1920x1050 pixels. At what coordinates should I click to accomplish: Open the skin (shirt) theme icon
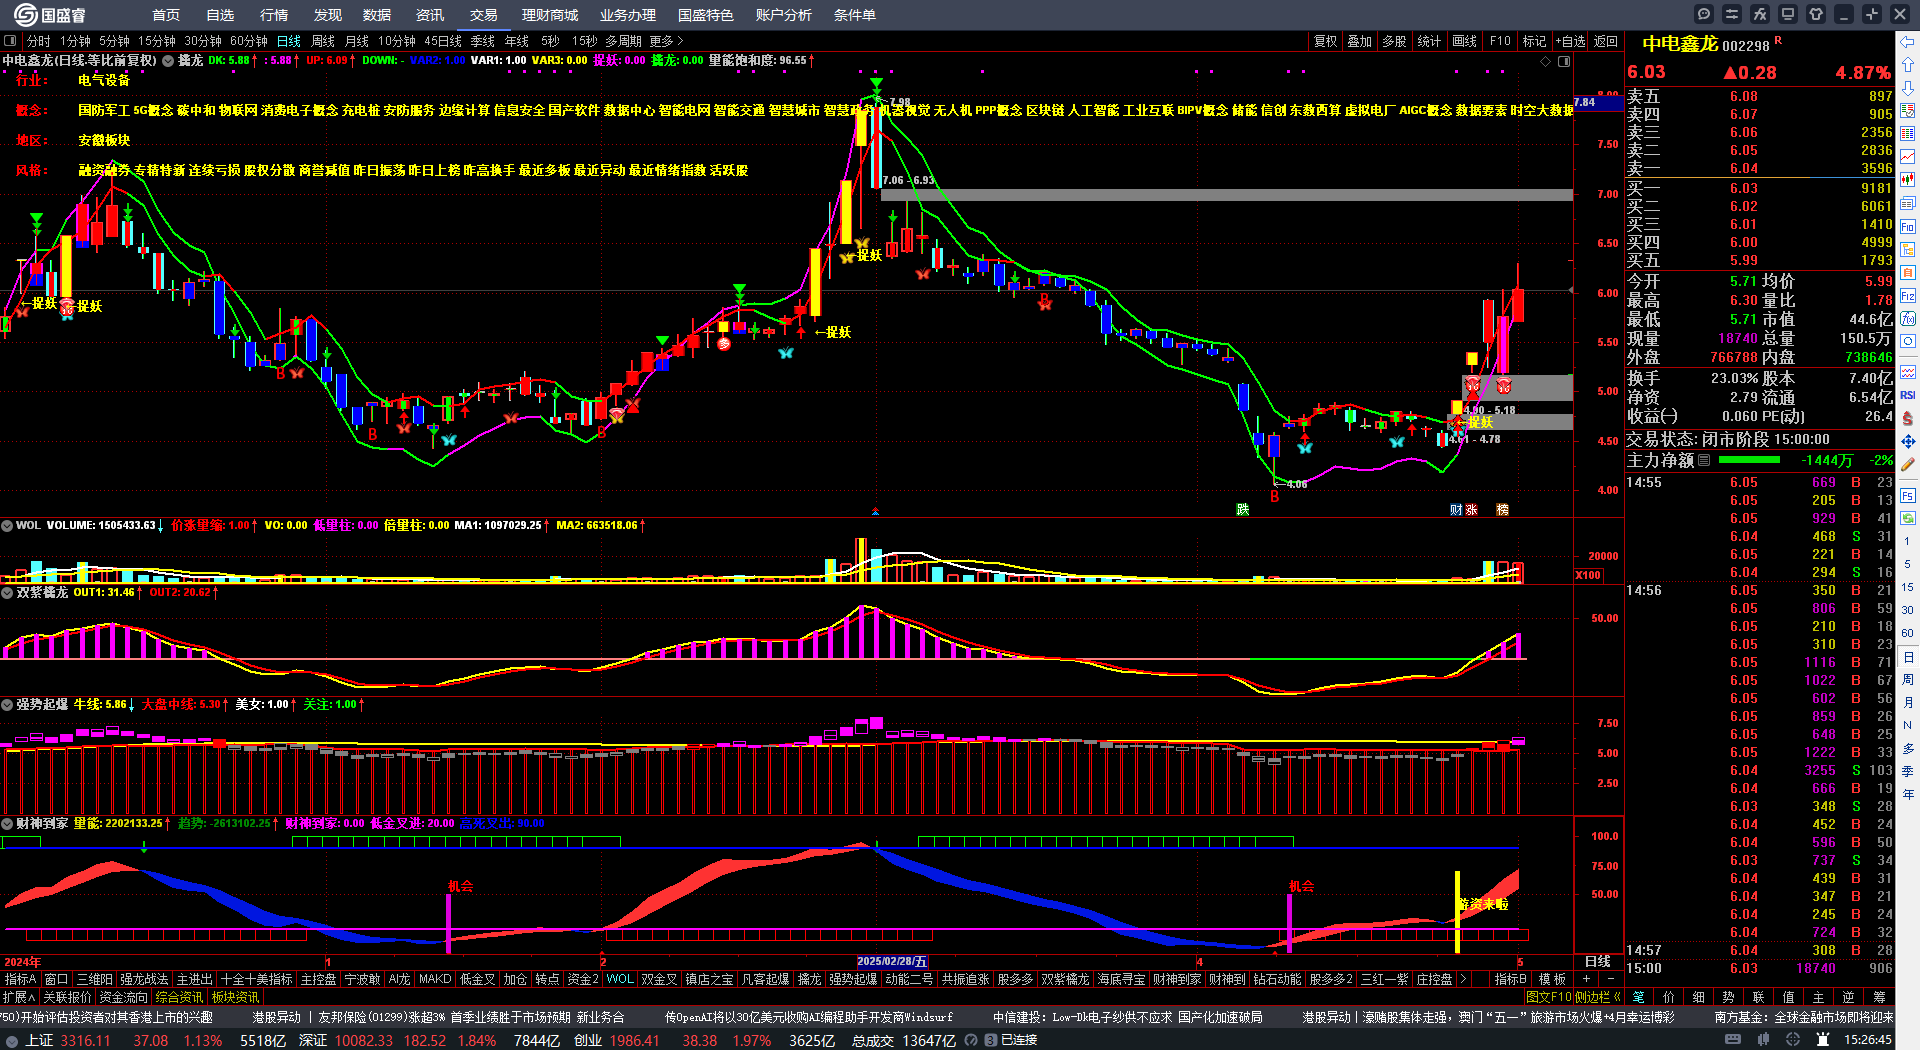[1816, 14]
